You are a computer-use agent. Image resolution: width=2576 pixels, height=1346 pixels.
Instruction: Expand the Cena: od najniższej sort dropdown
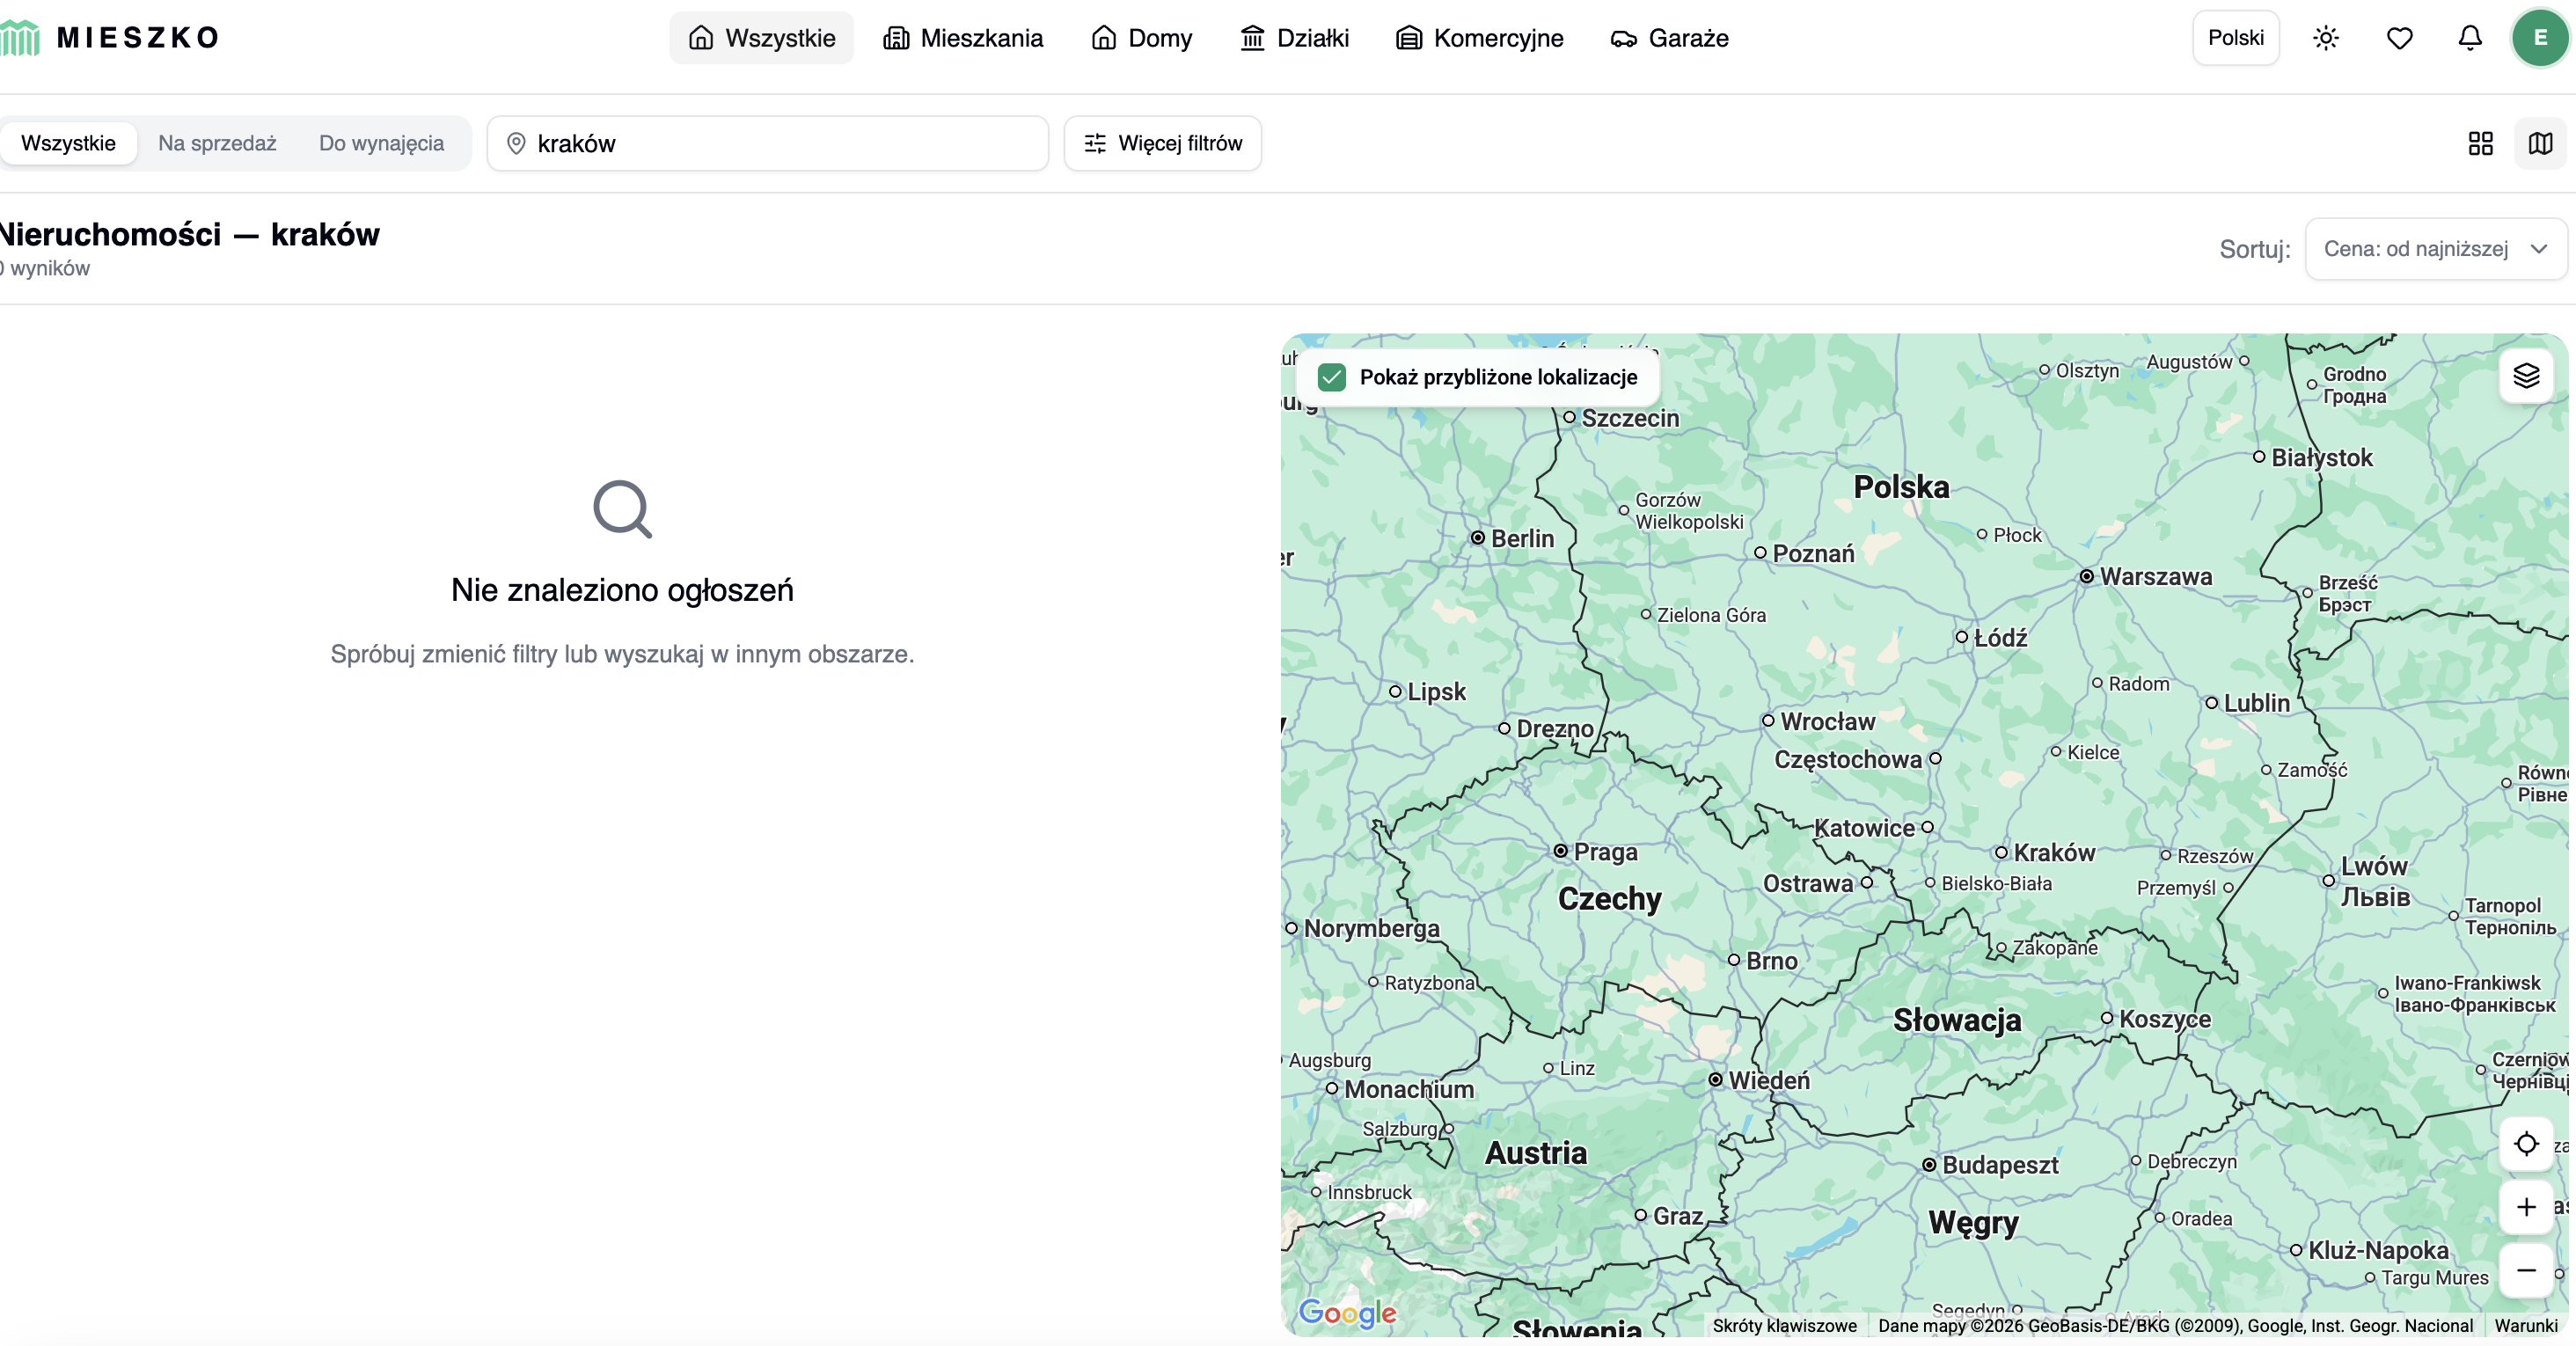tap(2435, 249)
